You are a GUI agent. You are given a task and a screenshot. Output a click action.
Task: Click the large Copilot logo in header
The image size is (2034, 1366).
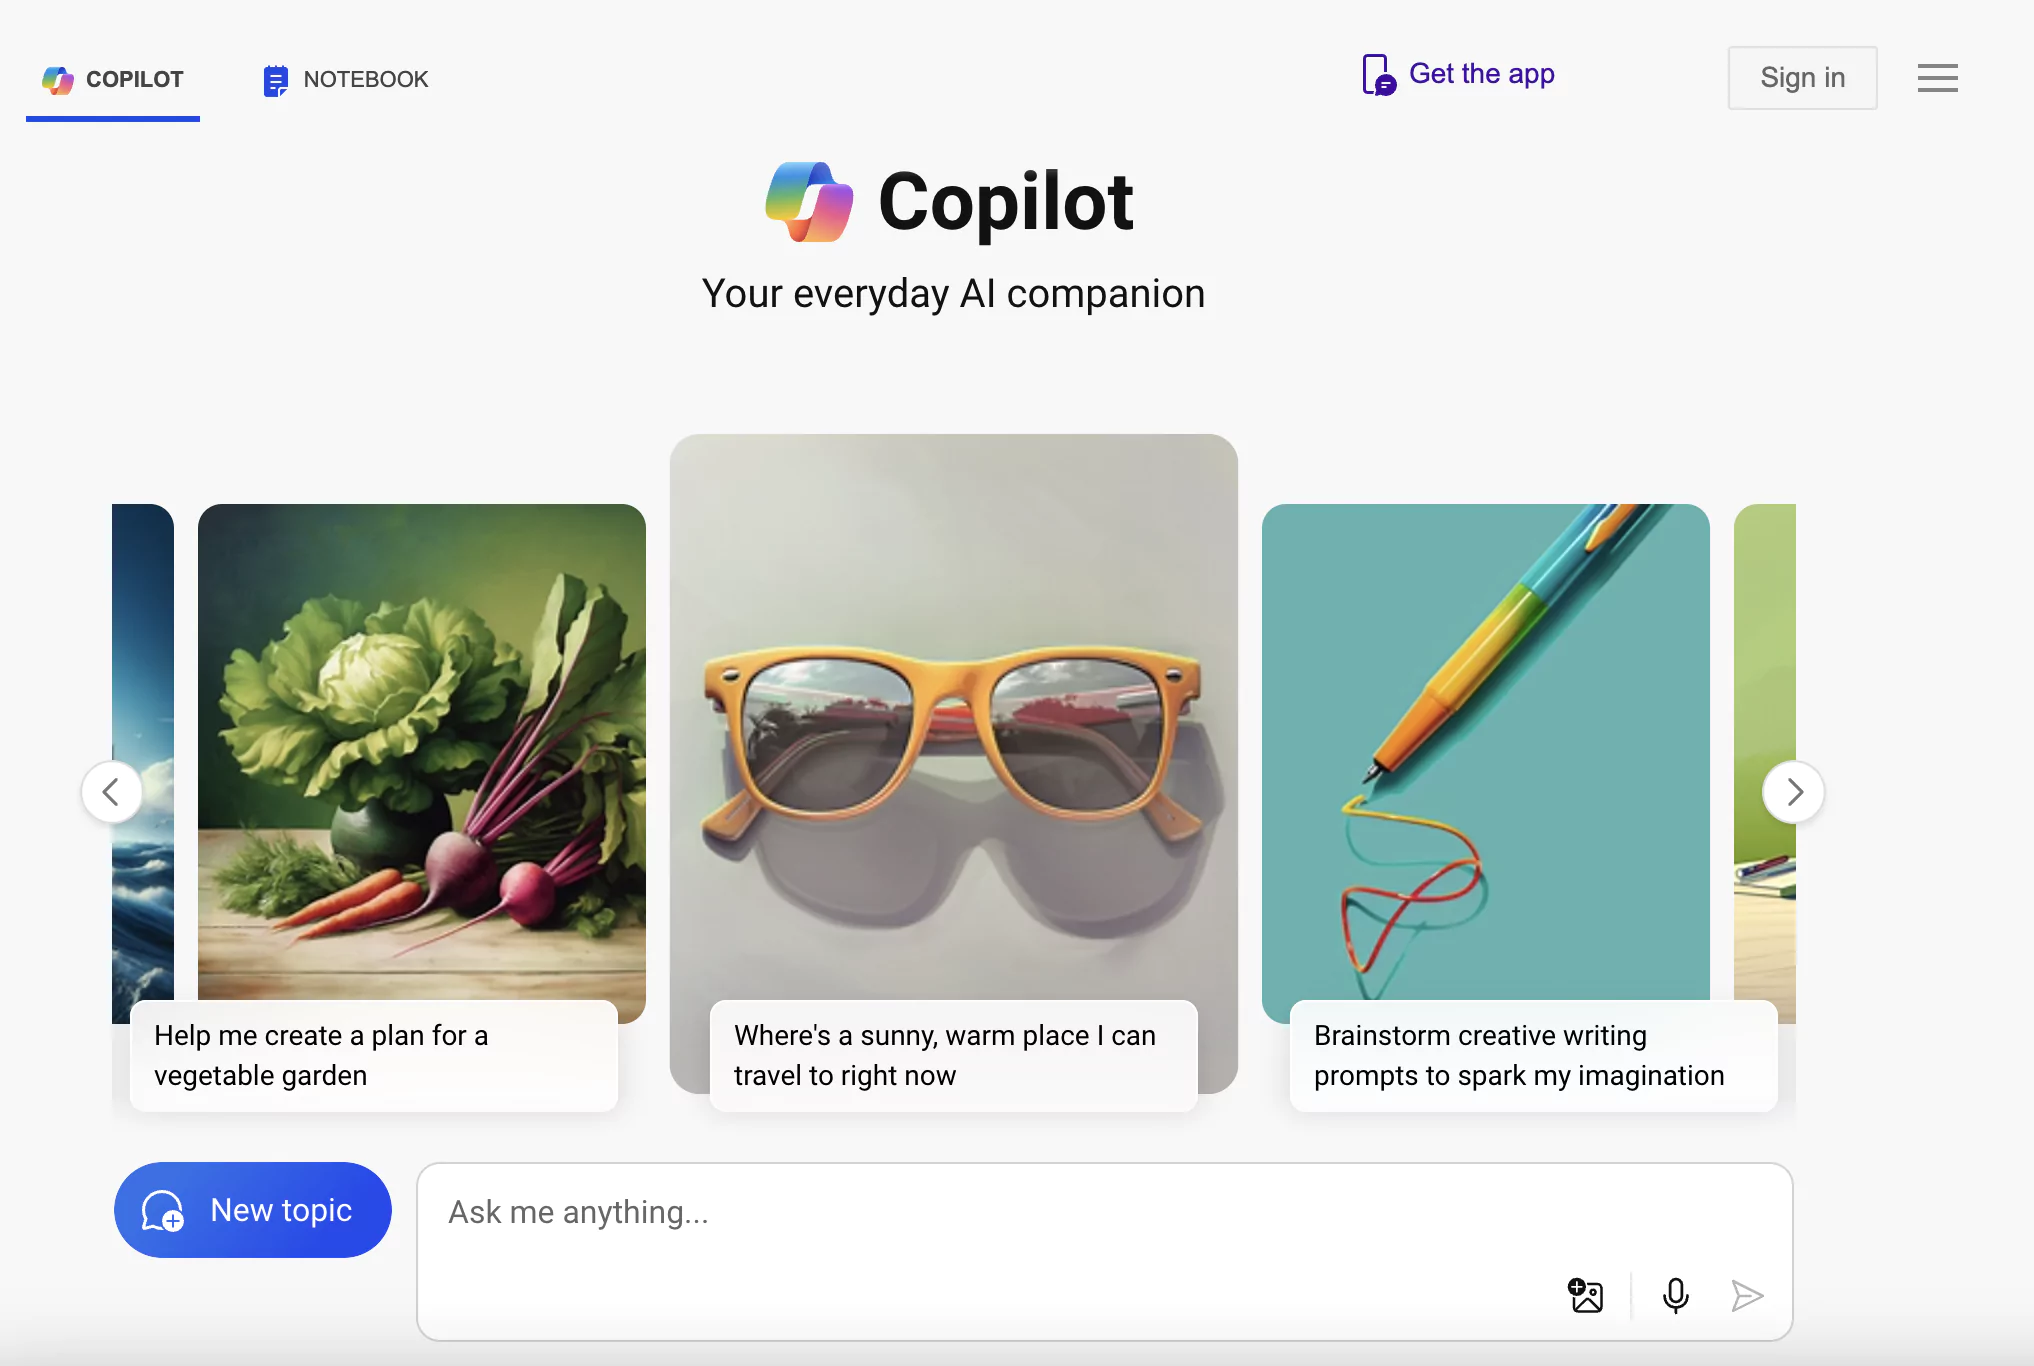click(x=809, y=202)
